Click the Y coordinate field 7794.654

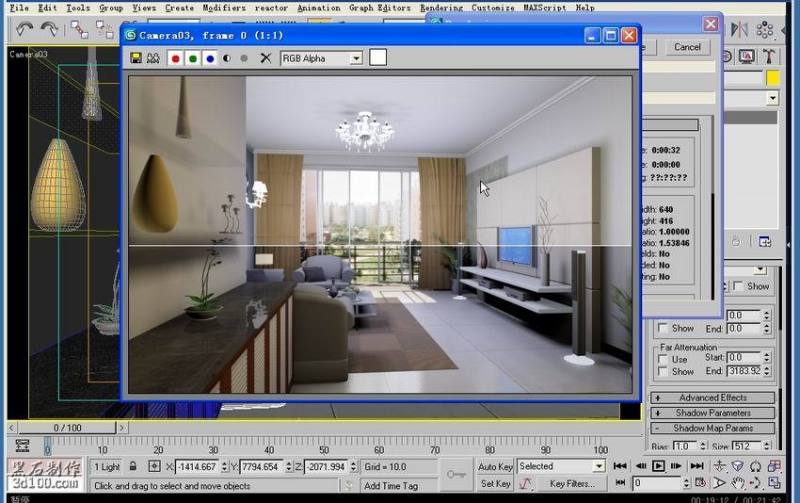(261, 467)
